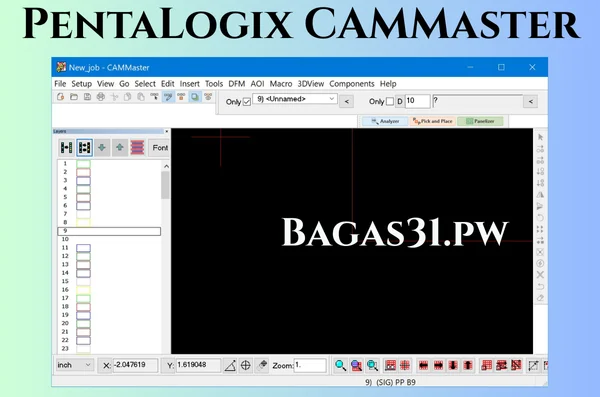The width and height of the screenshot is (600, 397).
Task: Open the Pick and Place tab button
Action: click(432, 121)
